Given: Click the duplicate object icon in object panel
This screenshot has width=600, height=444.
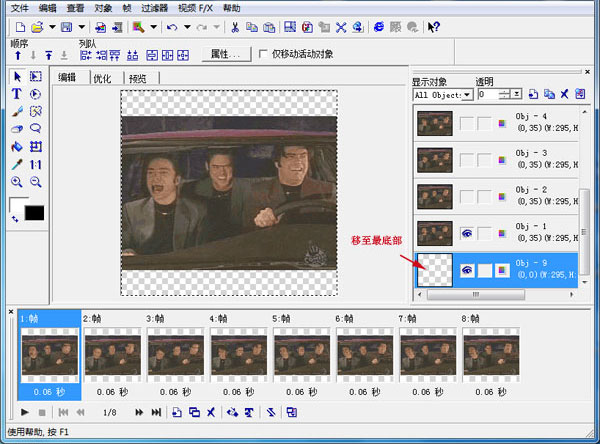Looking at the screenshot, I should pyautogui.click(x=549, y=94).
